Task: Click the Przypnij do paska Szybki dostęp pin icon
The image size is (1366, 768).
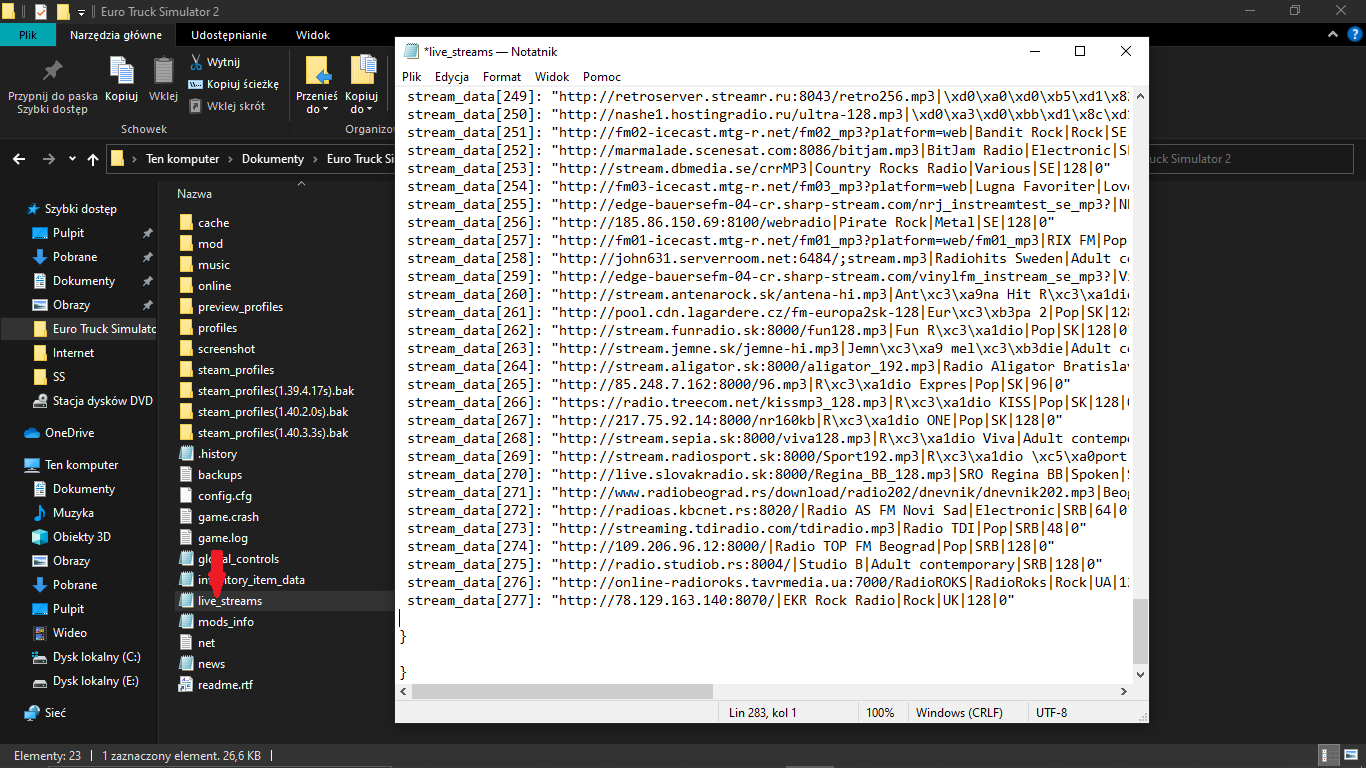Action: click(x=52, y=70)
